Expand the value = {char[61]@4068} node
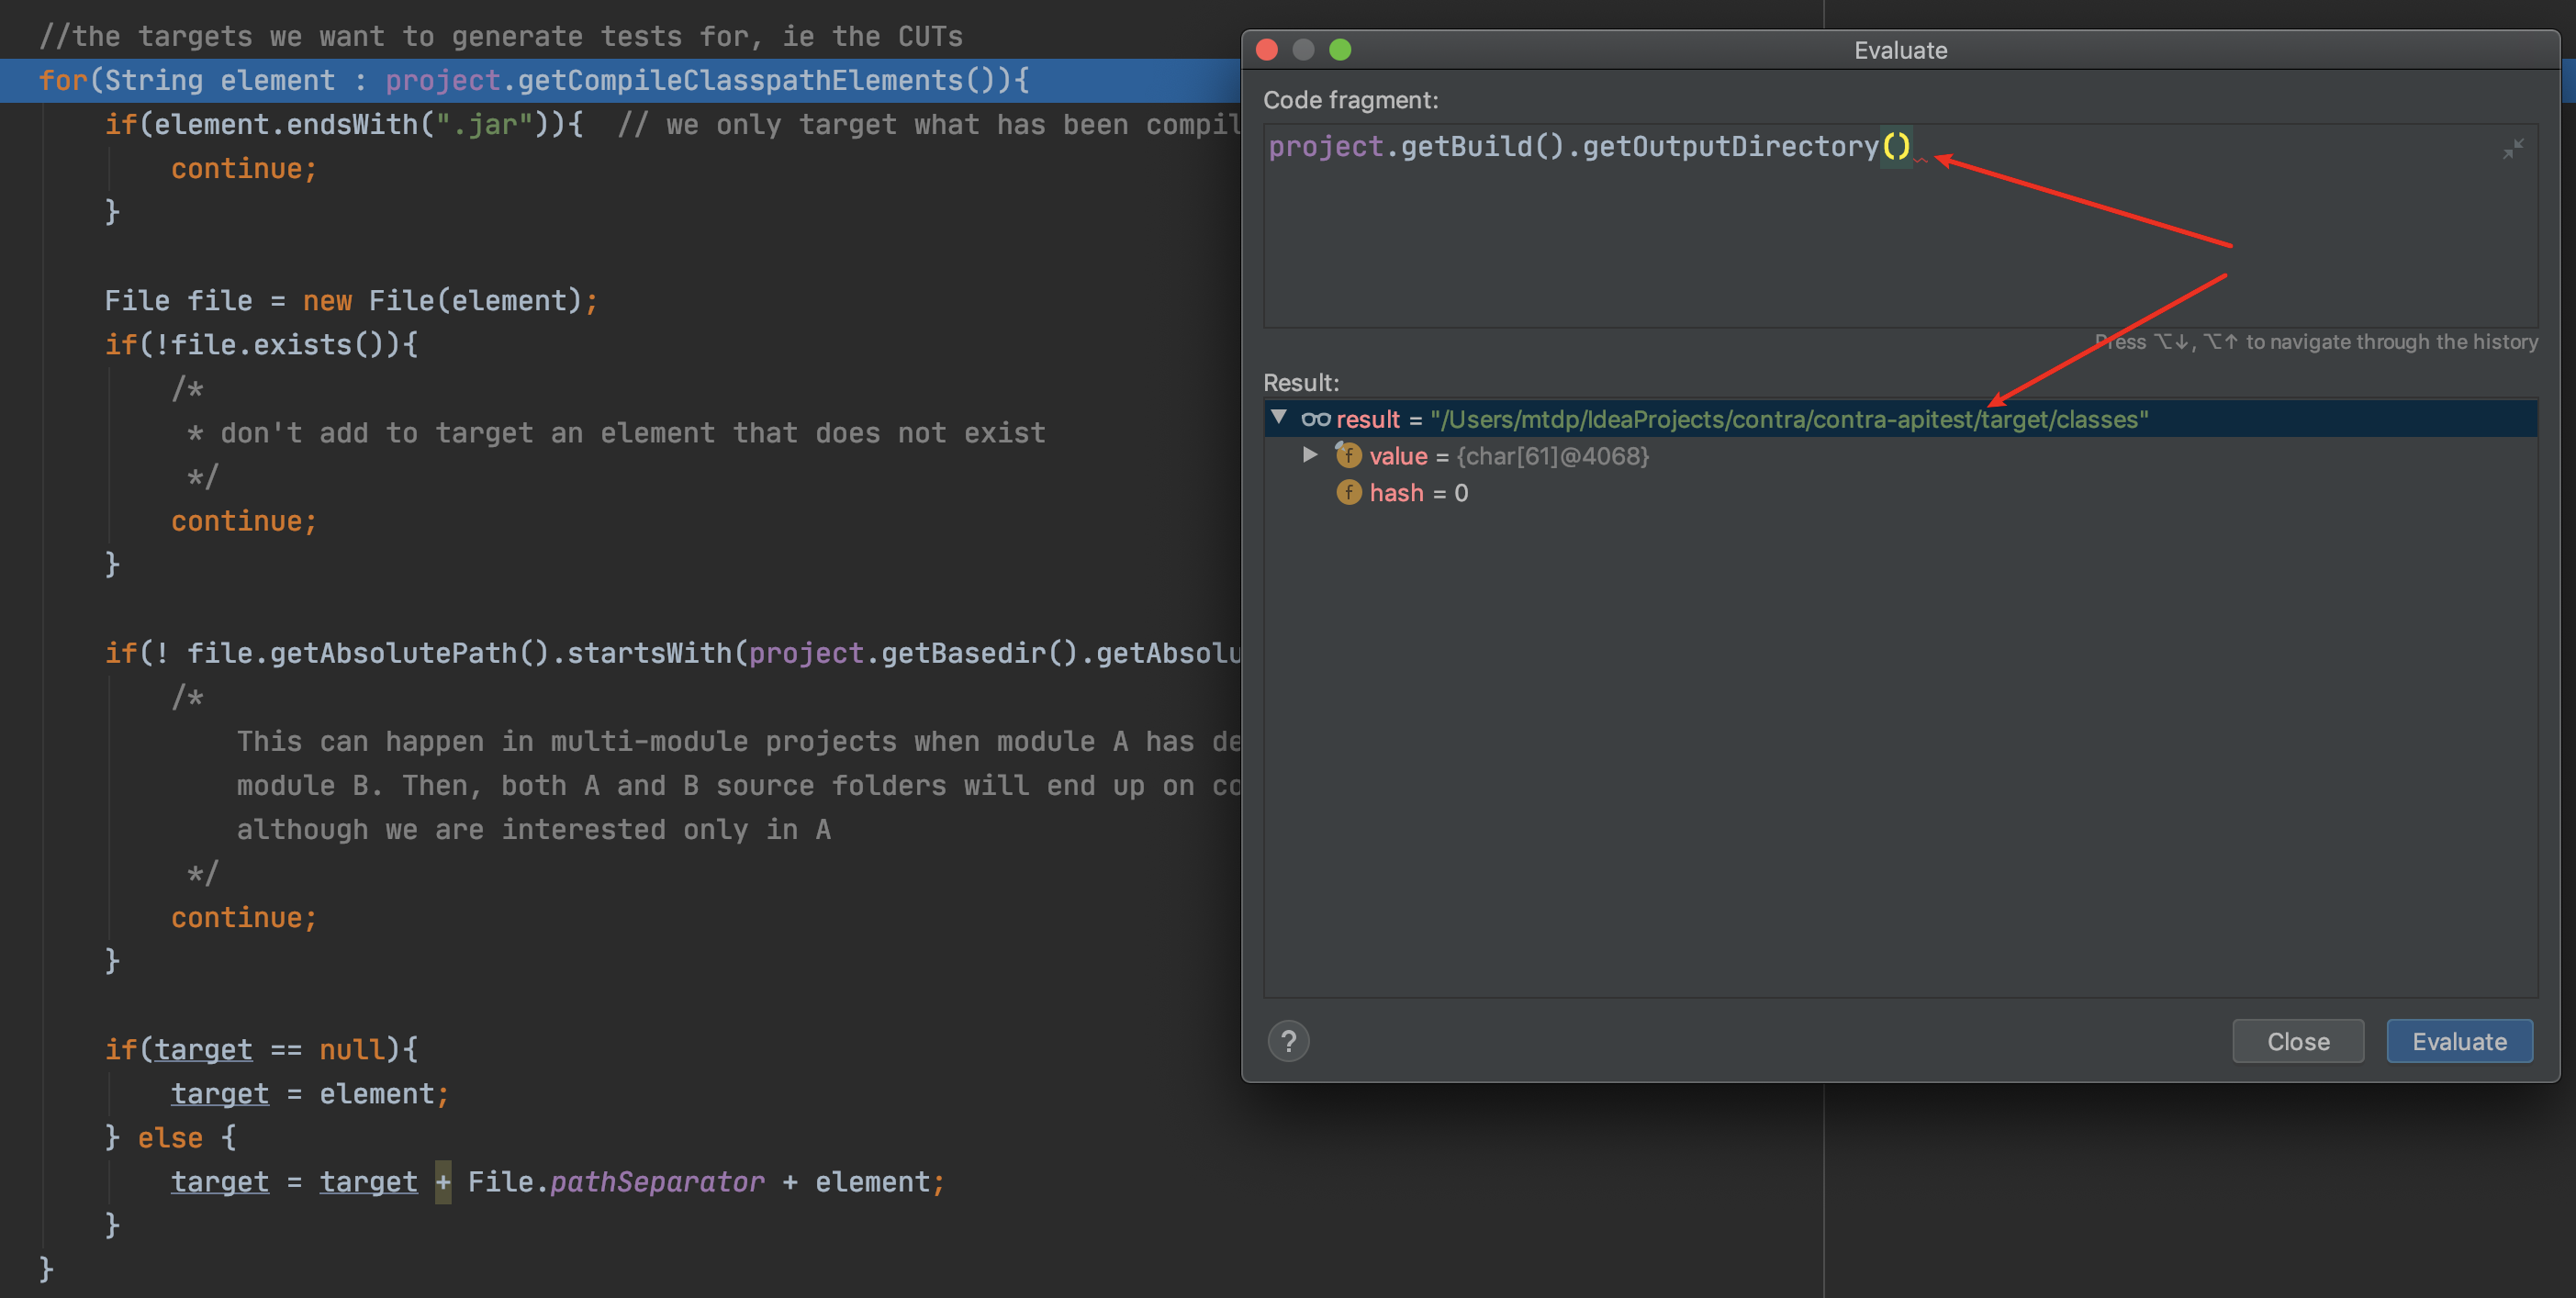2576x1298 pixels. [x=1311, y=456]
